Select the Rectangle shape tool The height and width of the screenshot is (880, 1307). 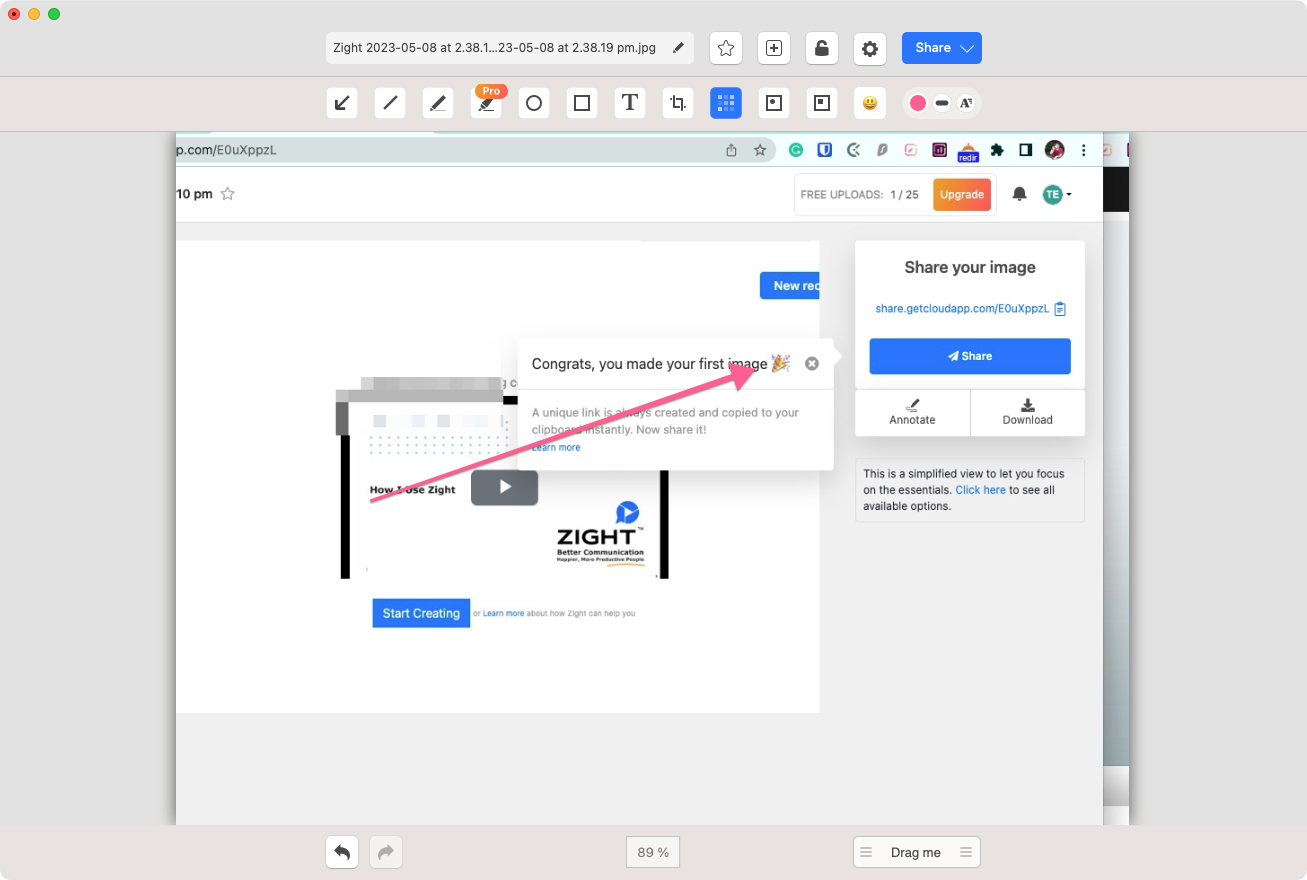click(582, 102)
